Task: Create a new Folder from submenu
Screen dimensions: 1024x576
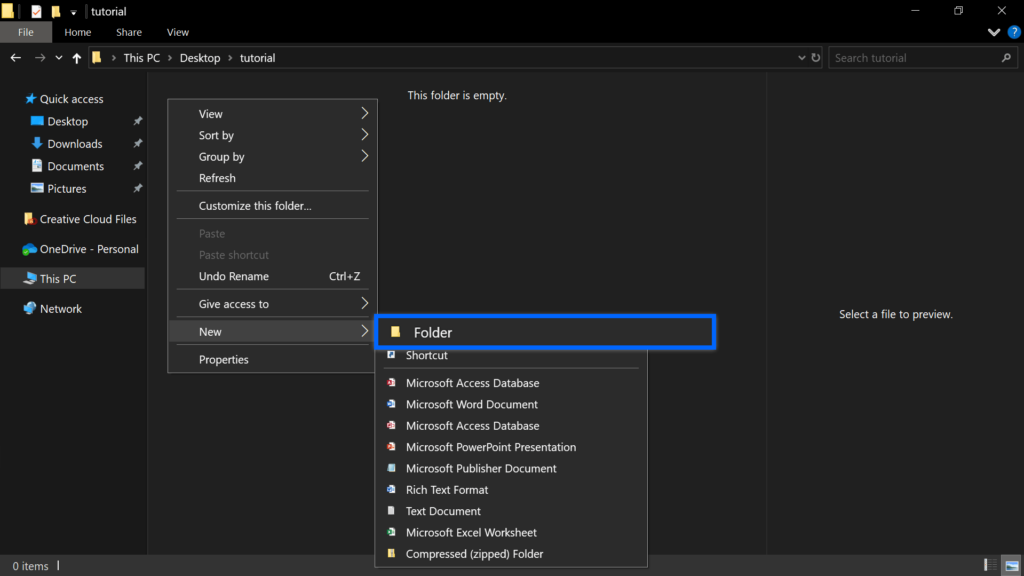Action: [545, 332]
